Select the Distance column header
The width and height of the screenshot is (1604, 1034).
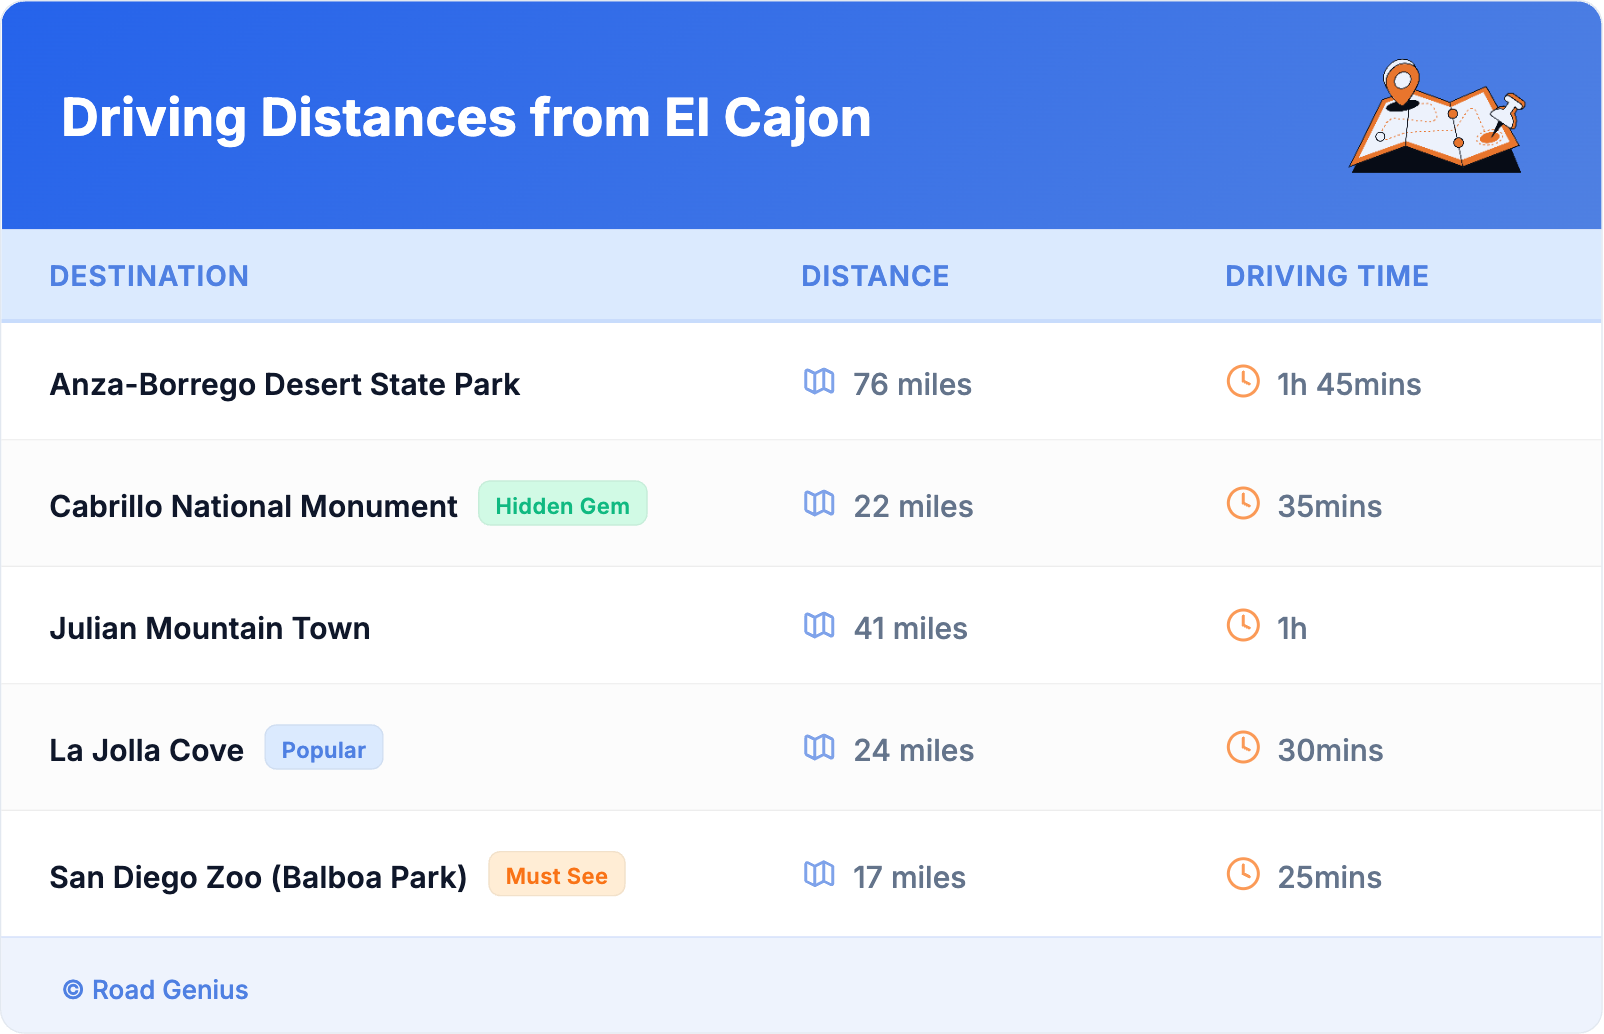875,276
